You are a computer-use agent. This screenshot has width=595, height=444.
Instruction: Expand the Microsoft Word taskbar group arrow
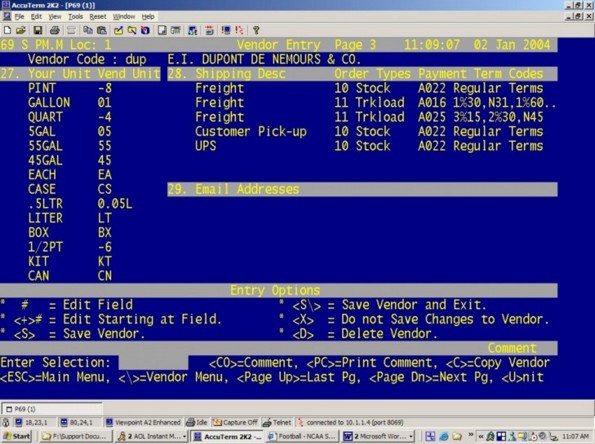[x=411, y=437]
